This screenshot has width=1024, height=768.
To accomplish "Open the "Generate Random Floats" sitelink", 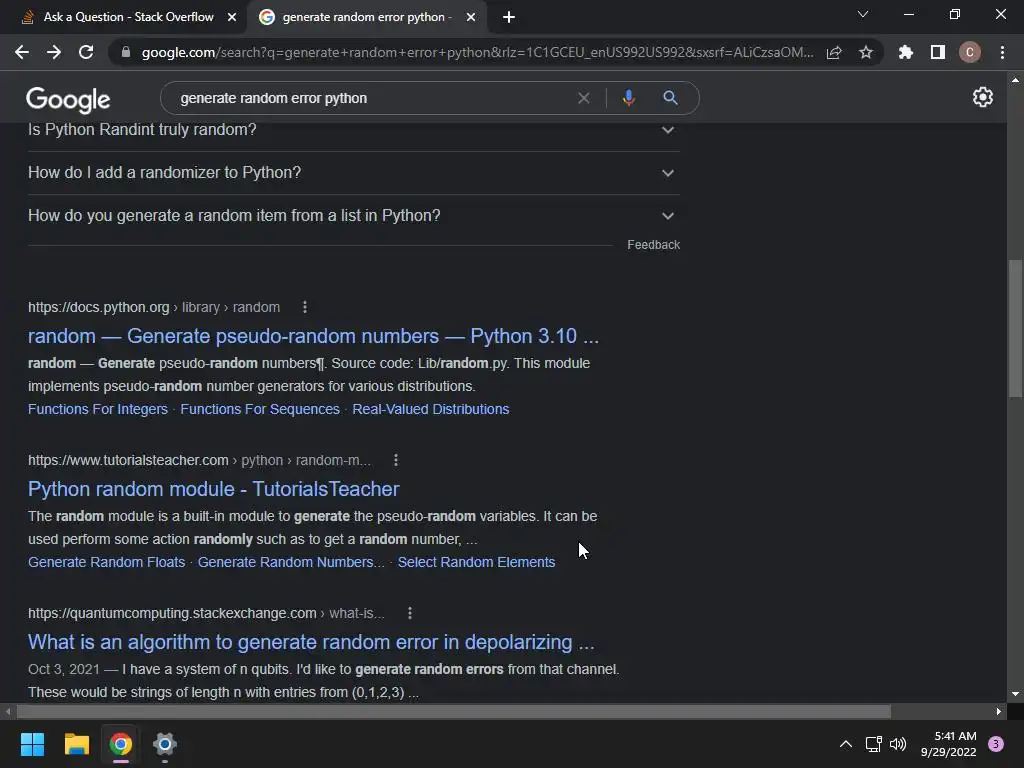I will (106, 562).
